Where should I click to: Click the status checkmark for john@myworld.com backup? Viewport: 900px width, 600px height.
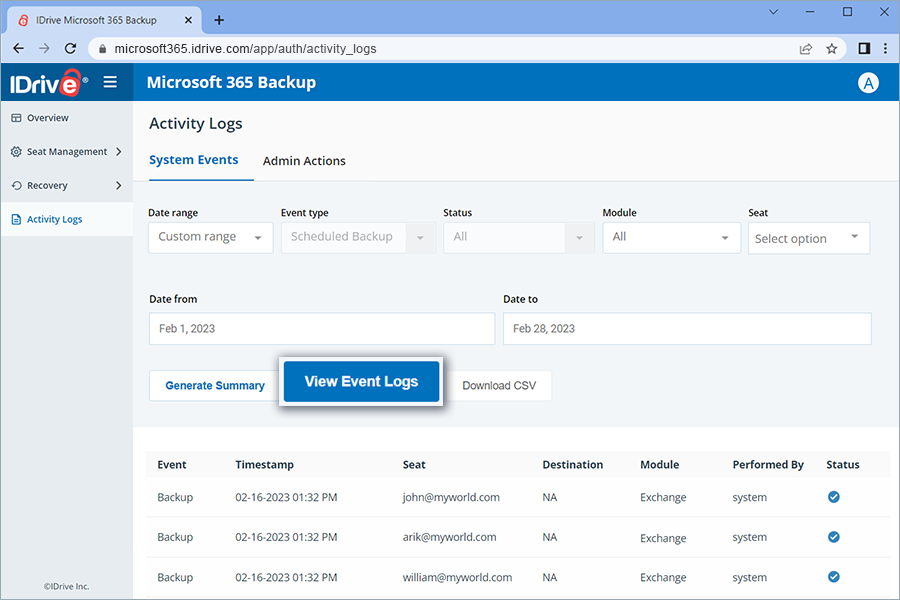coord(833,497)
